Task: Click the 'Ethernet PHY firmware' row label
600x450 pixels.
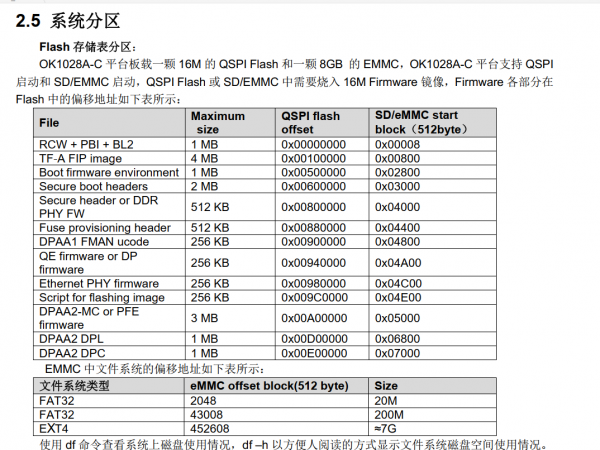Action: (98, 283)
